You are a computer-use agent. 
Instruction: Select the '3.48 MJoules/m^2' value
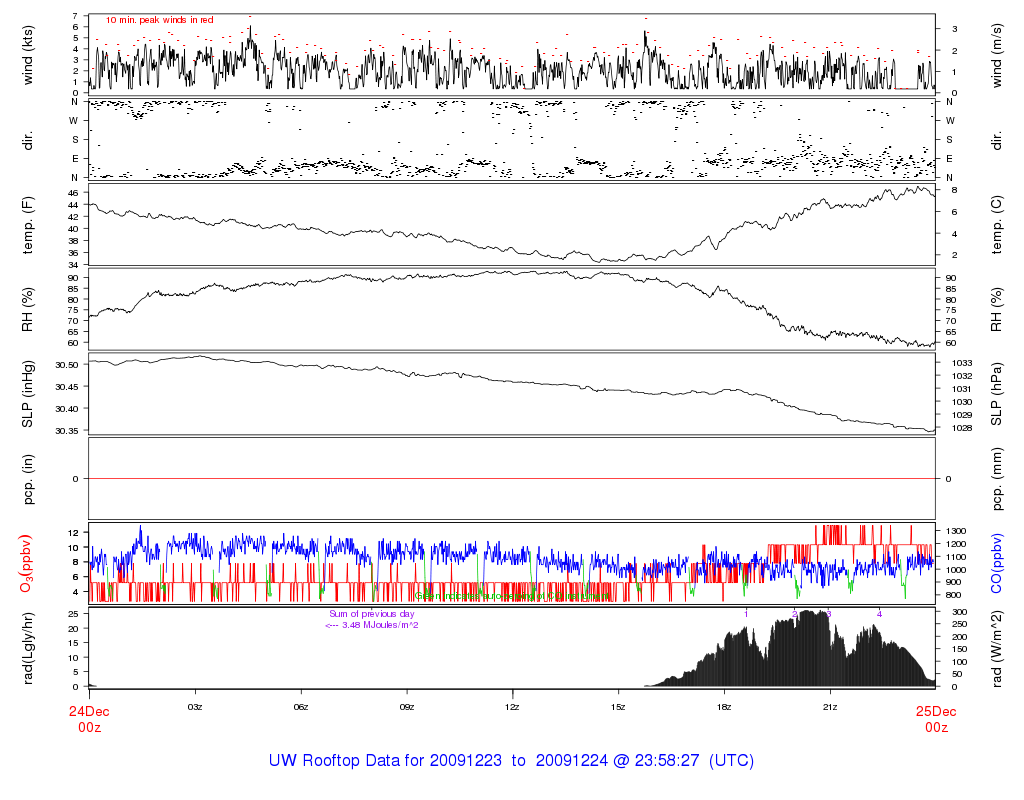point(380,625)
